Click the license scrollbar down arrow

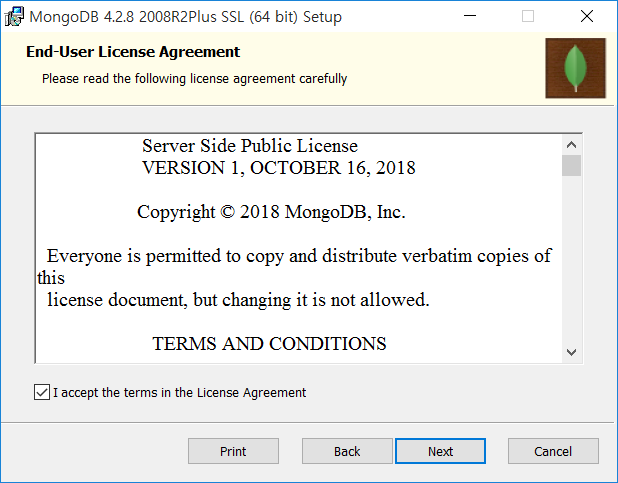click(571, 352)
